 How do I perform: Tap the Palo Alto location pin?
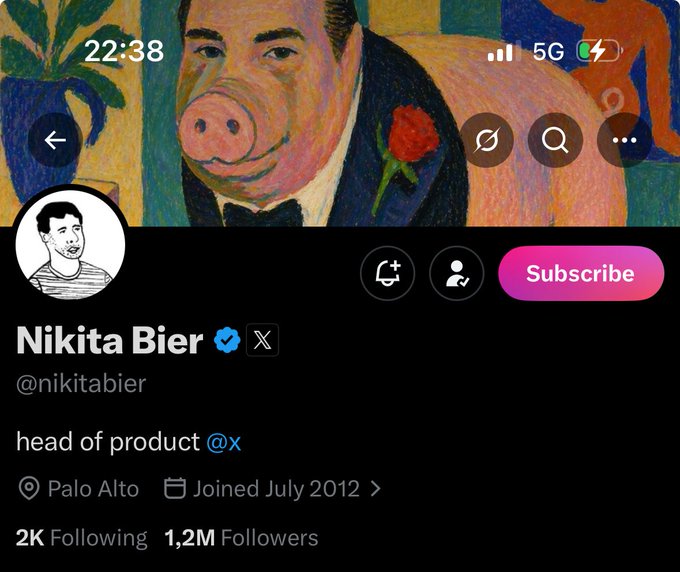(29, 489)
